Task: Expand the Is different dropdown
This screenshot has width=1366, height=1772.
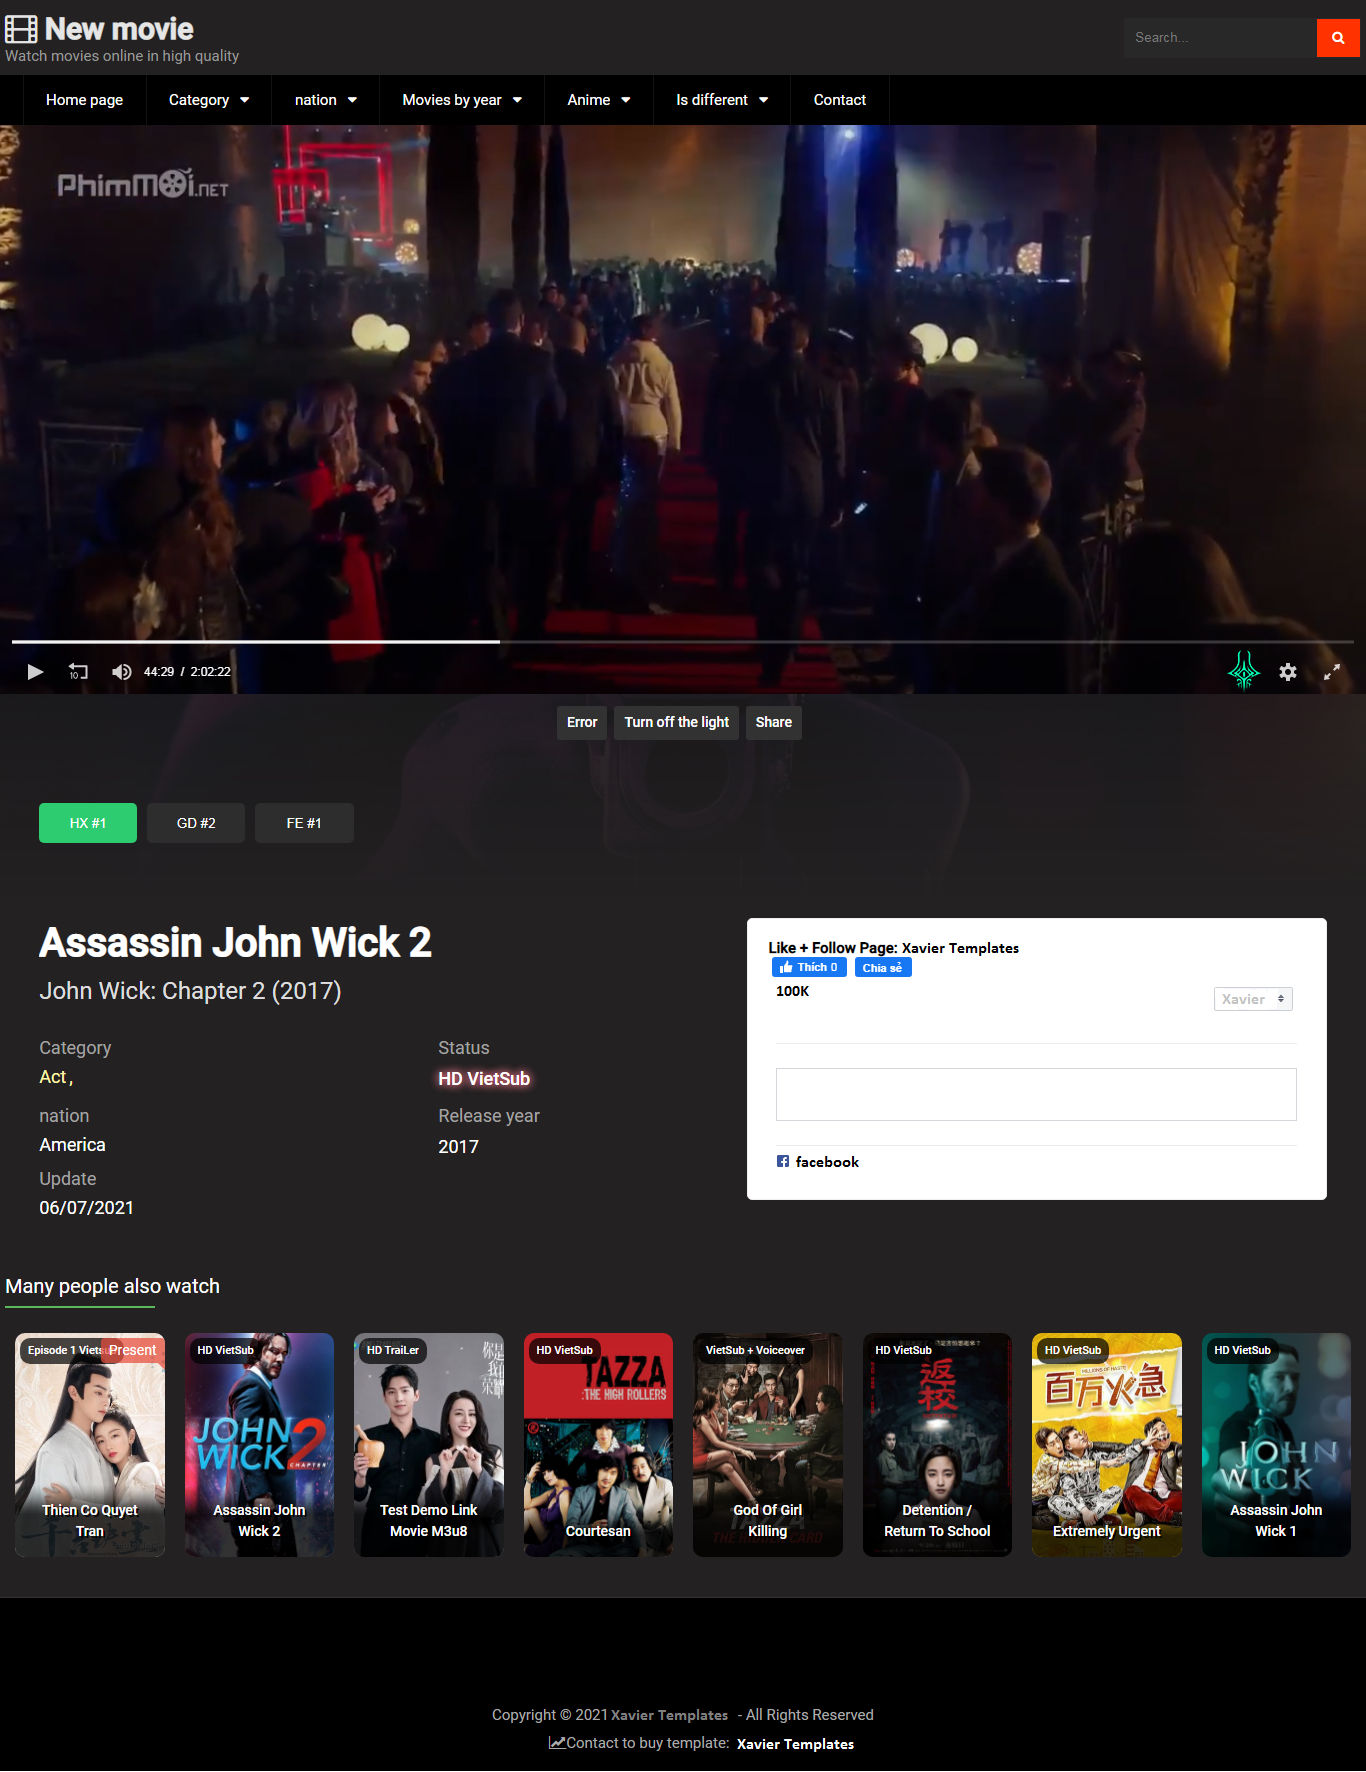Action: click(x=722, y=100)
